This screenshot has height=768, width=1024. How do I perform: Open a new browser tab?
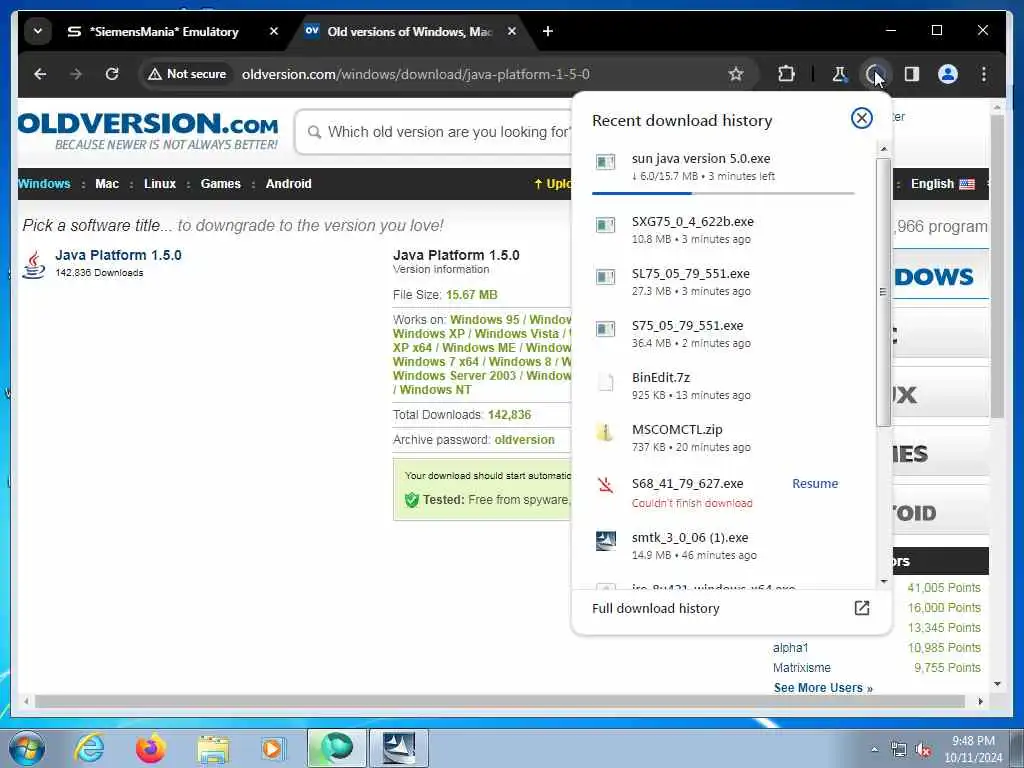548,31
